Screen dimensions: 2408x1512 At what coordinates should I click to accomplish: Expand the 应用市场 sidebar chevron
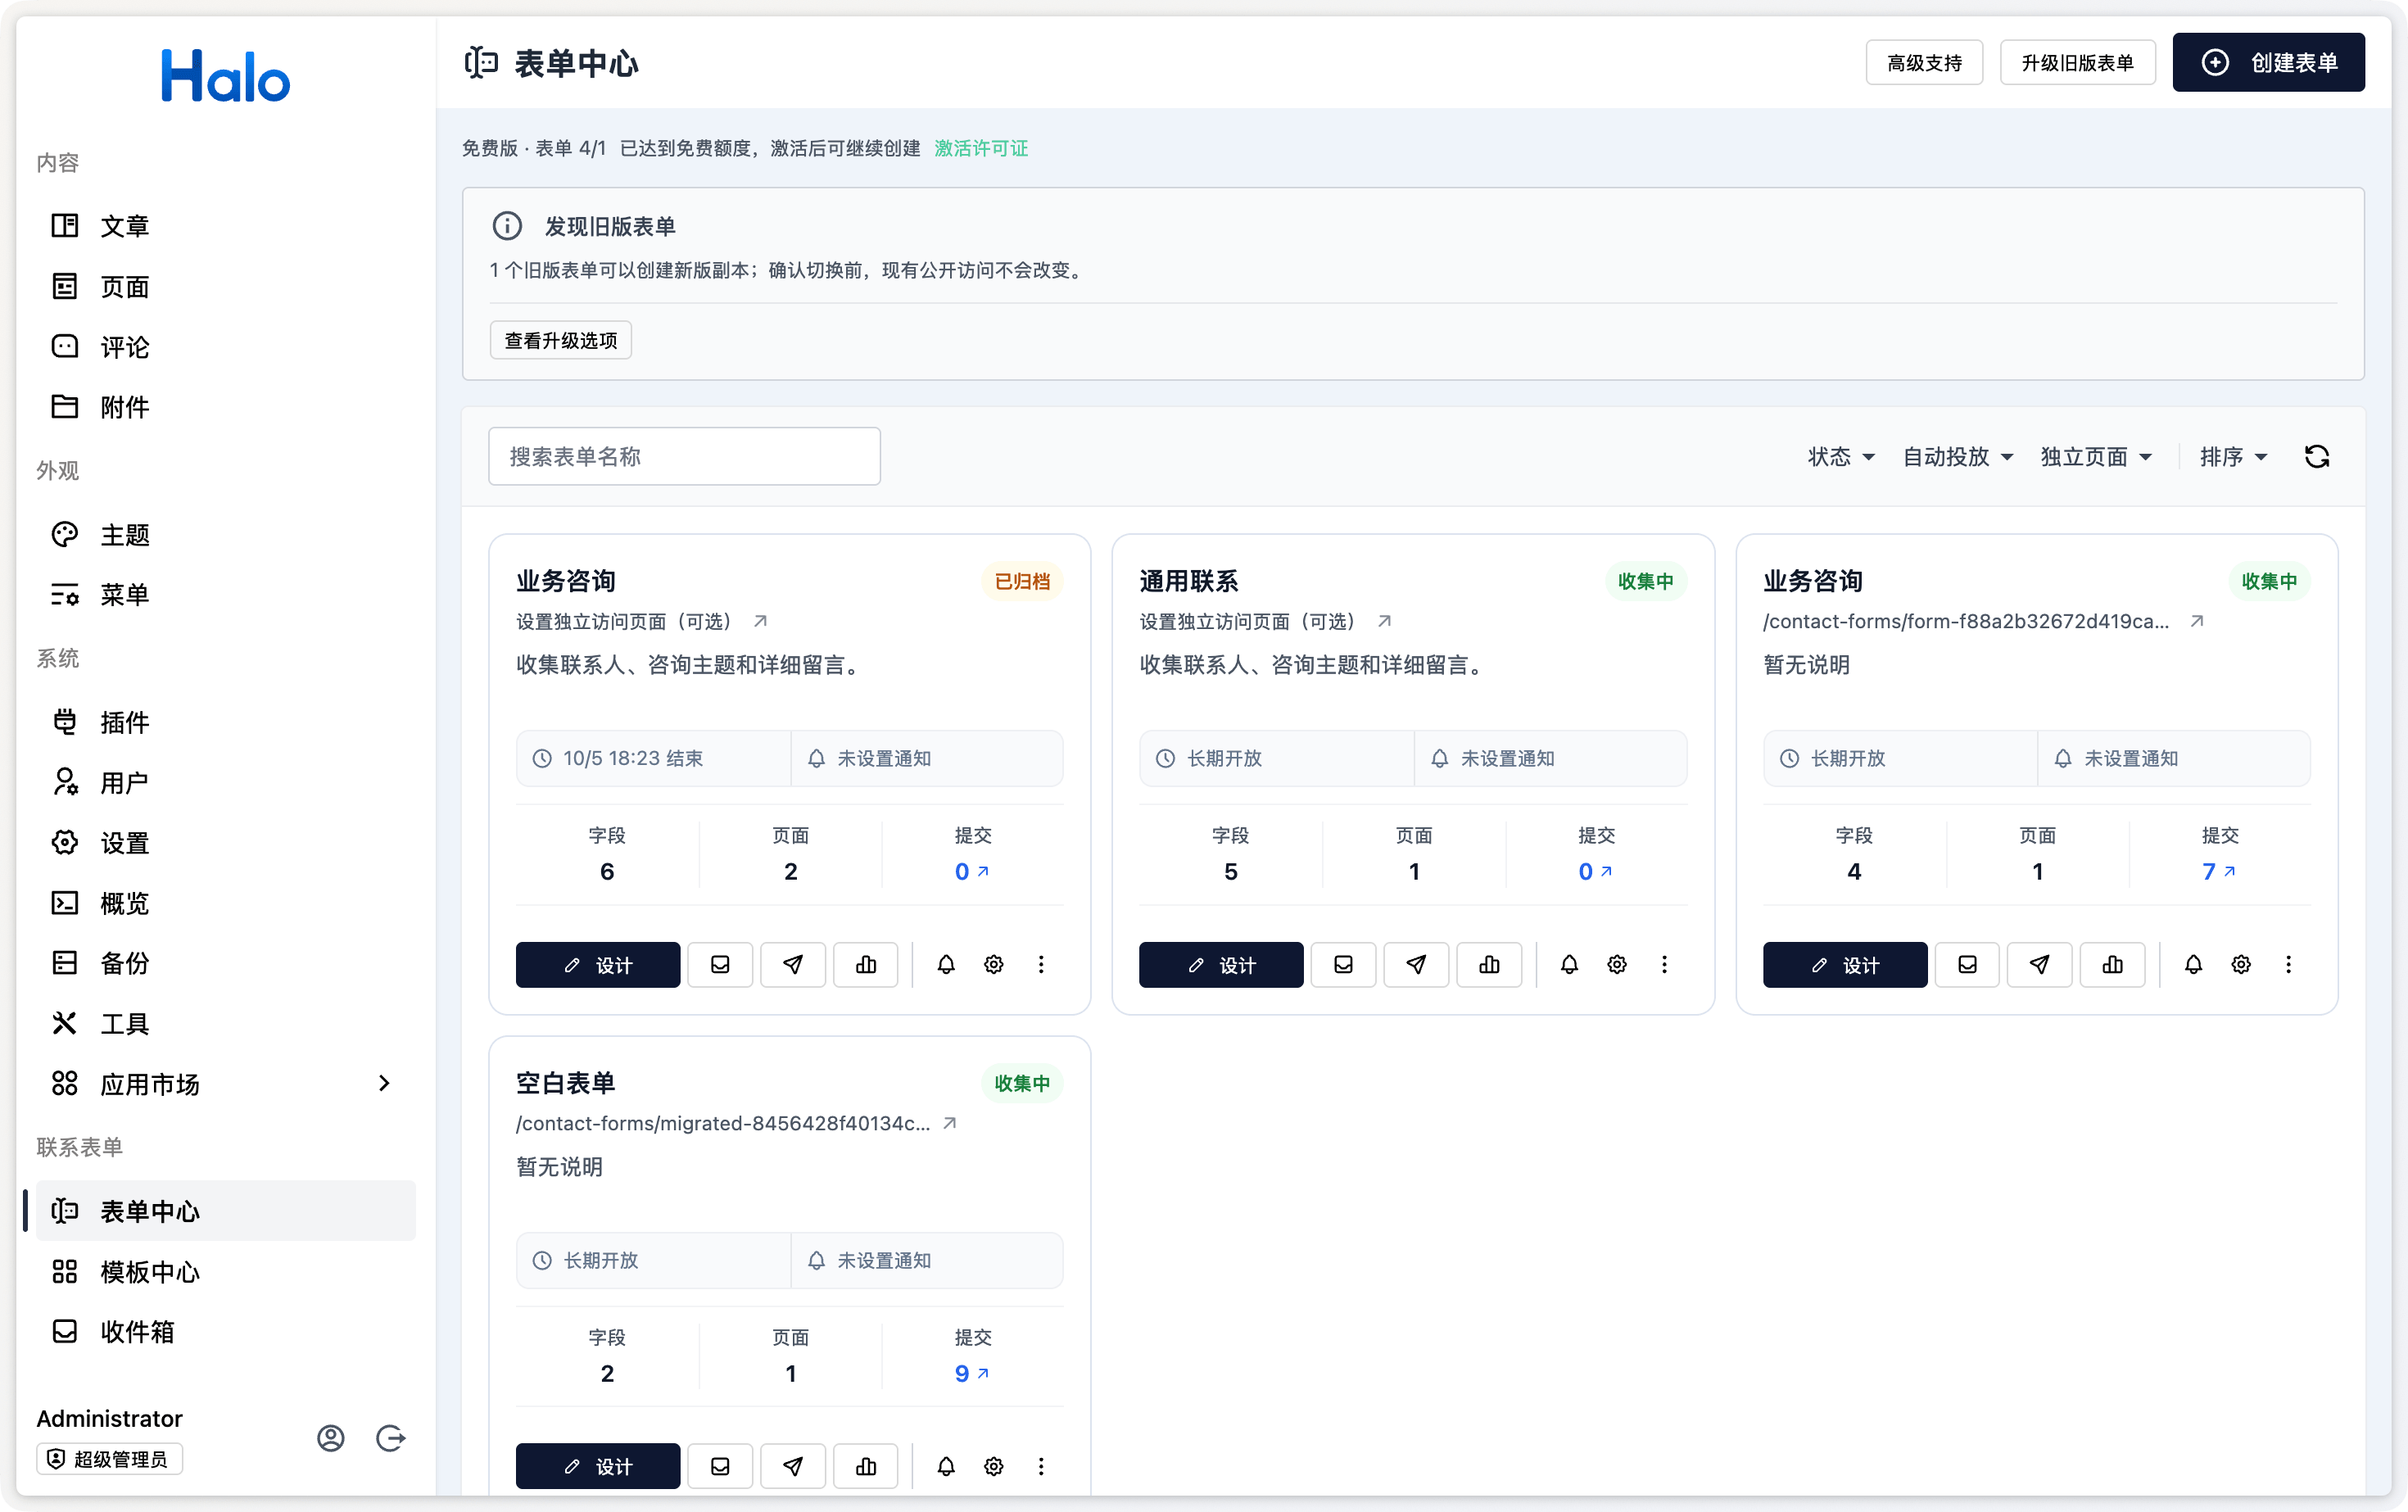pos(384,1083)
